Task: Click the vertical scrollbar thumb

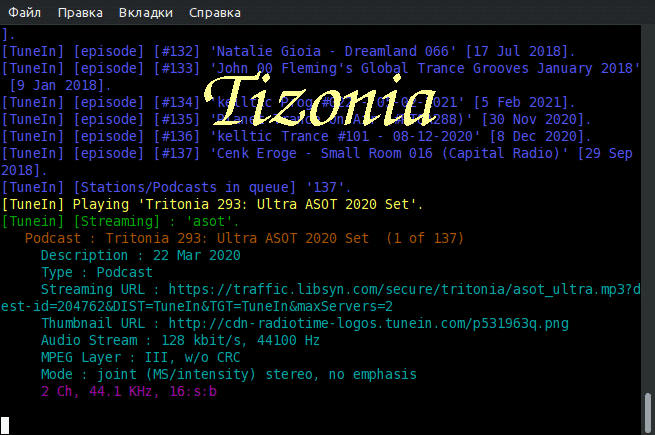Action: [x=648, y=413]
